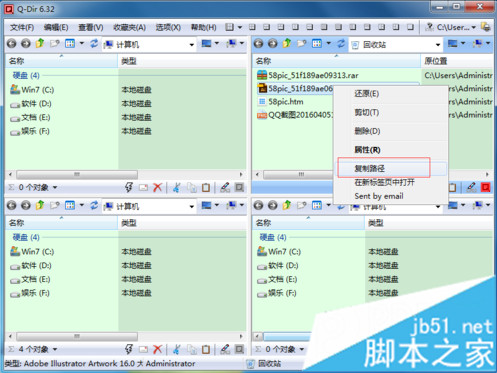This screenshot has width=497, height=373.
Task: Go forward in the bottom-left pane
Action: point(26,206)
